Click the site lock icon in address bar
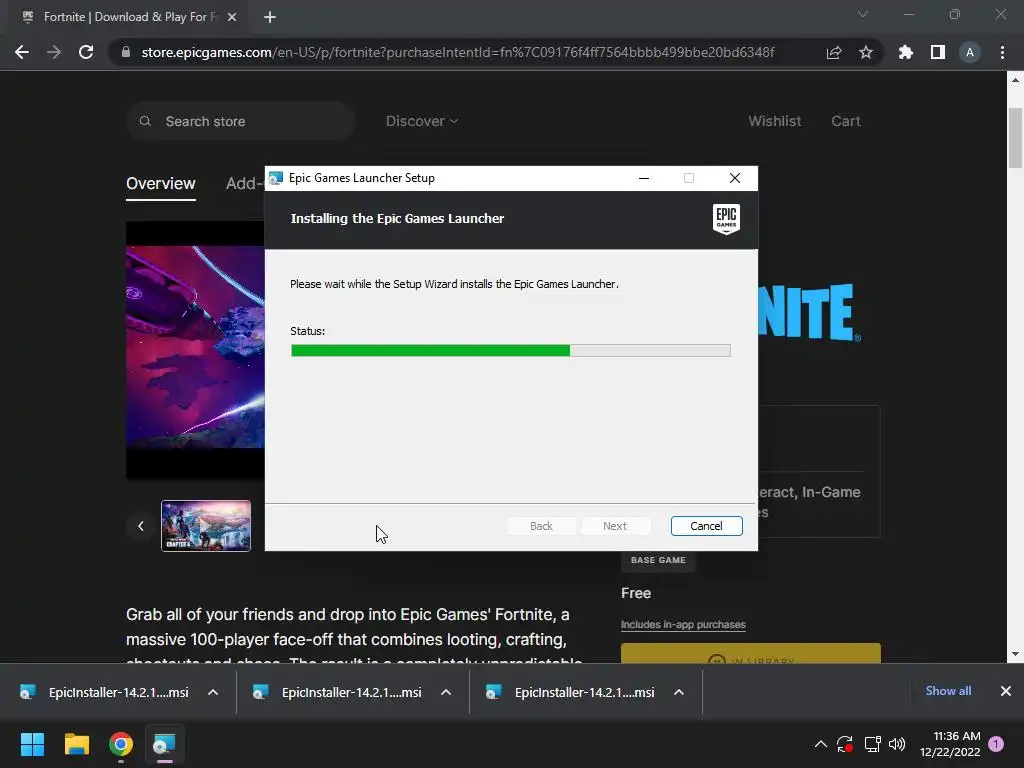This screenshot has height=768, width=1024. click(126, 52)
